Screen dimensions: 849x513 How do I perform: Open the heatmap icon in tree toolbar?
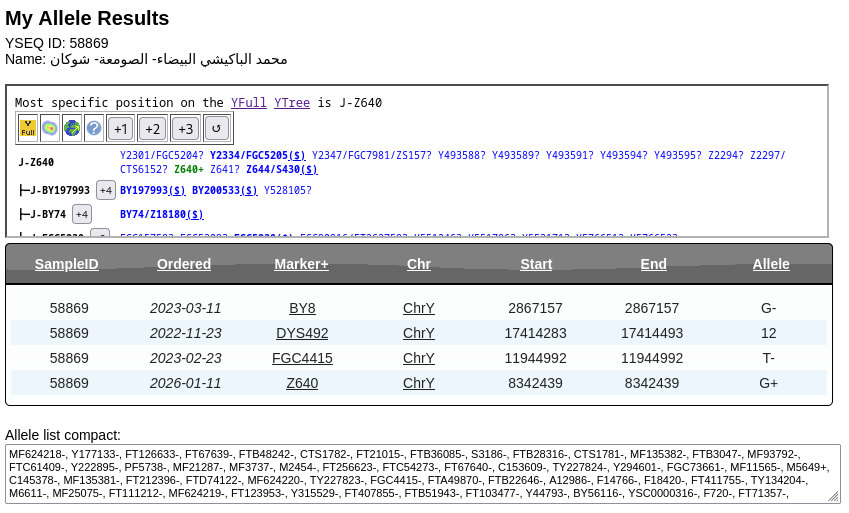[50, 128]
